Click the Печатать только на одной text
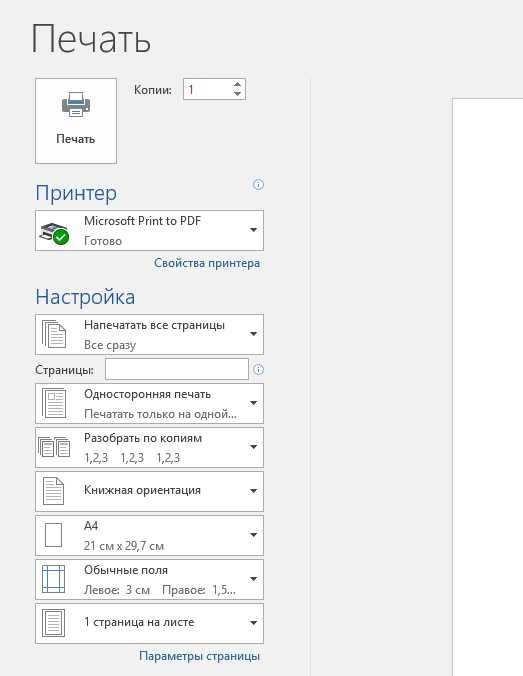The image size is (523, 676). (160, 414)
